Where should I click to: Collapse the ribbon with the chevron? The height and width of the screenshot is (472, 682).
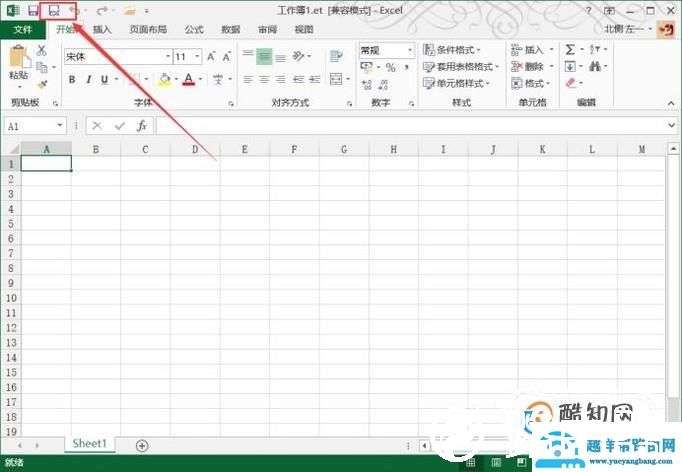(x=671, y=103)
